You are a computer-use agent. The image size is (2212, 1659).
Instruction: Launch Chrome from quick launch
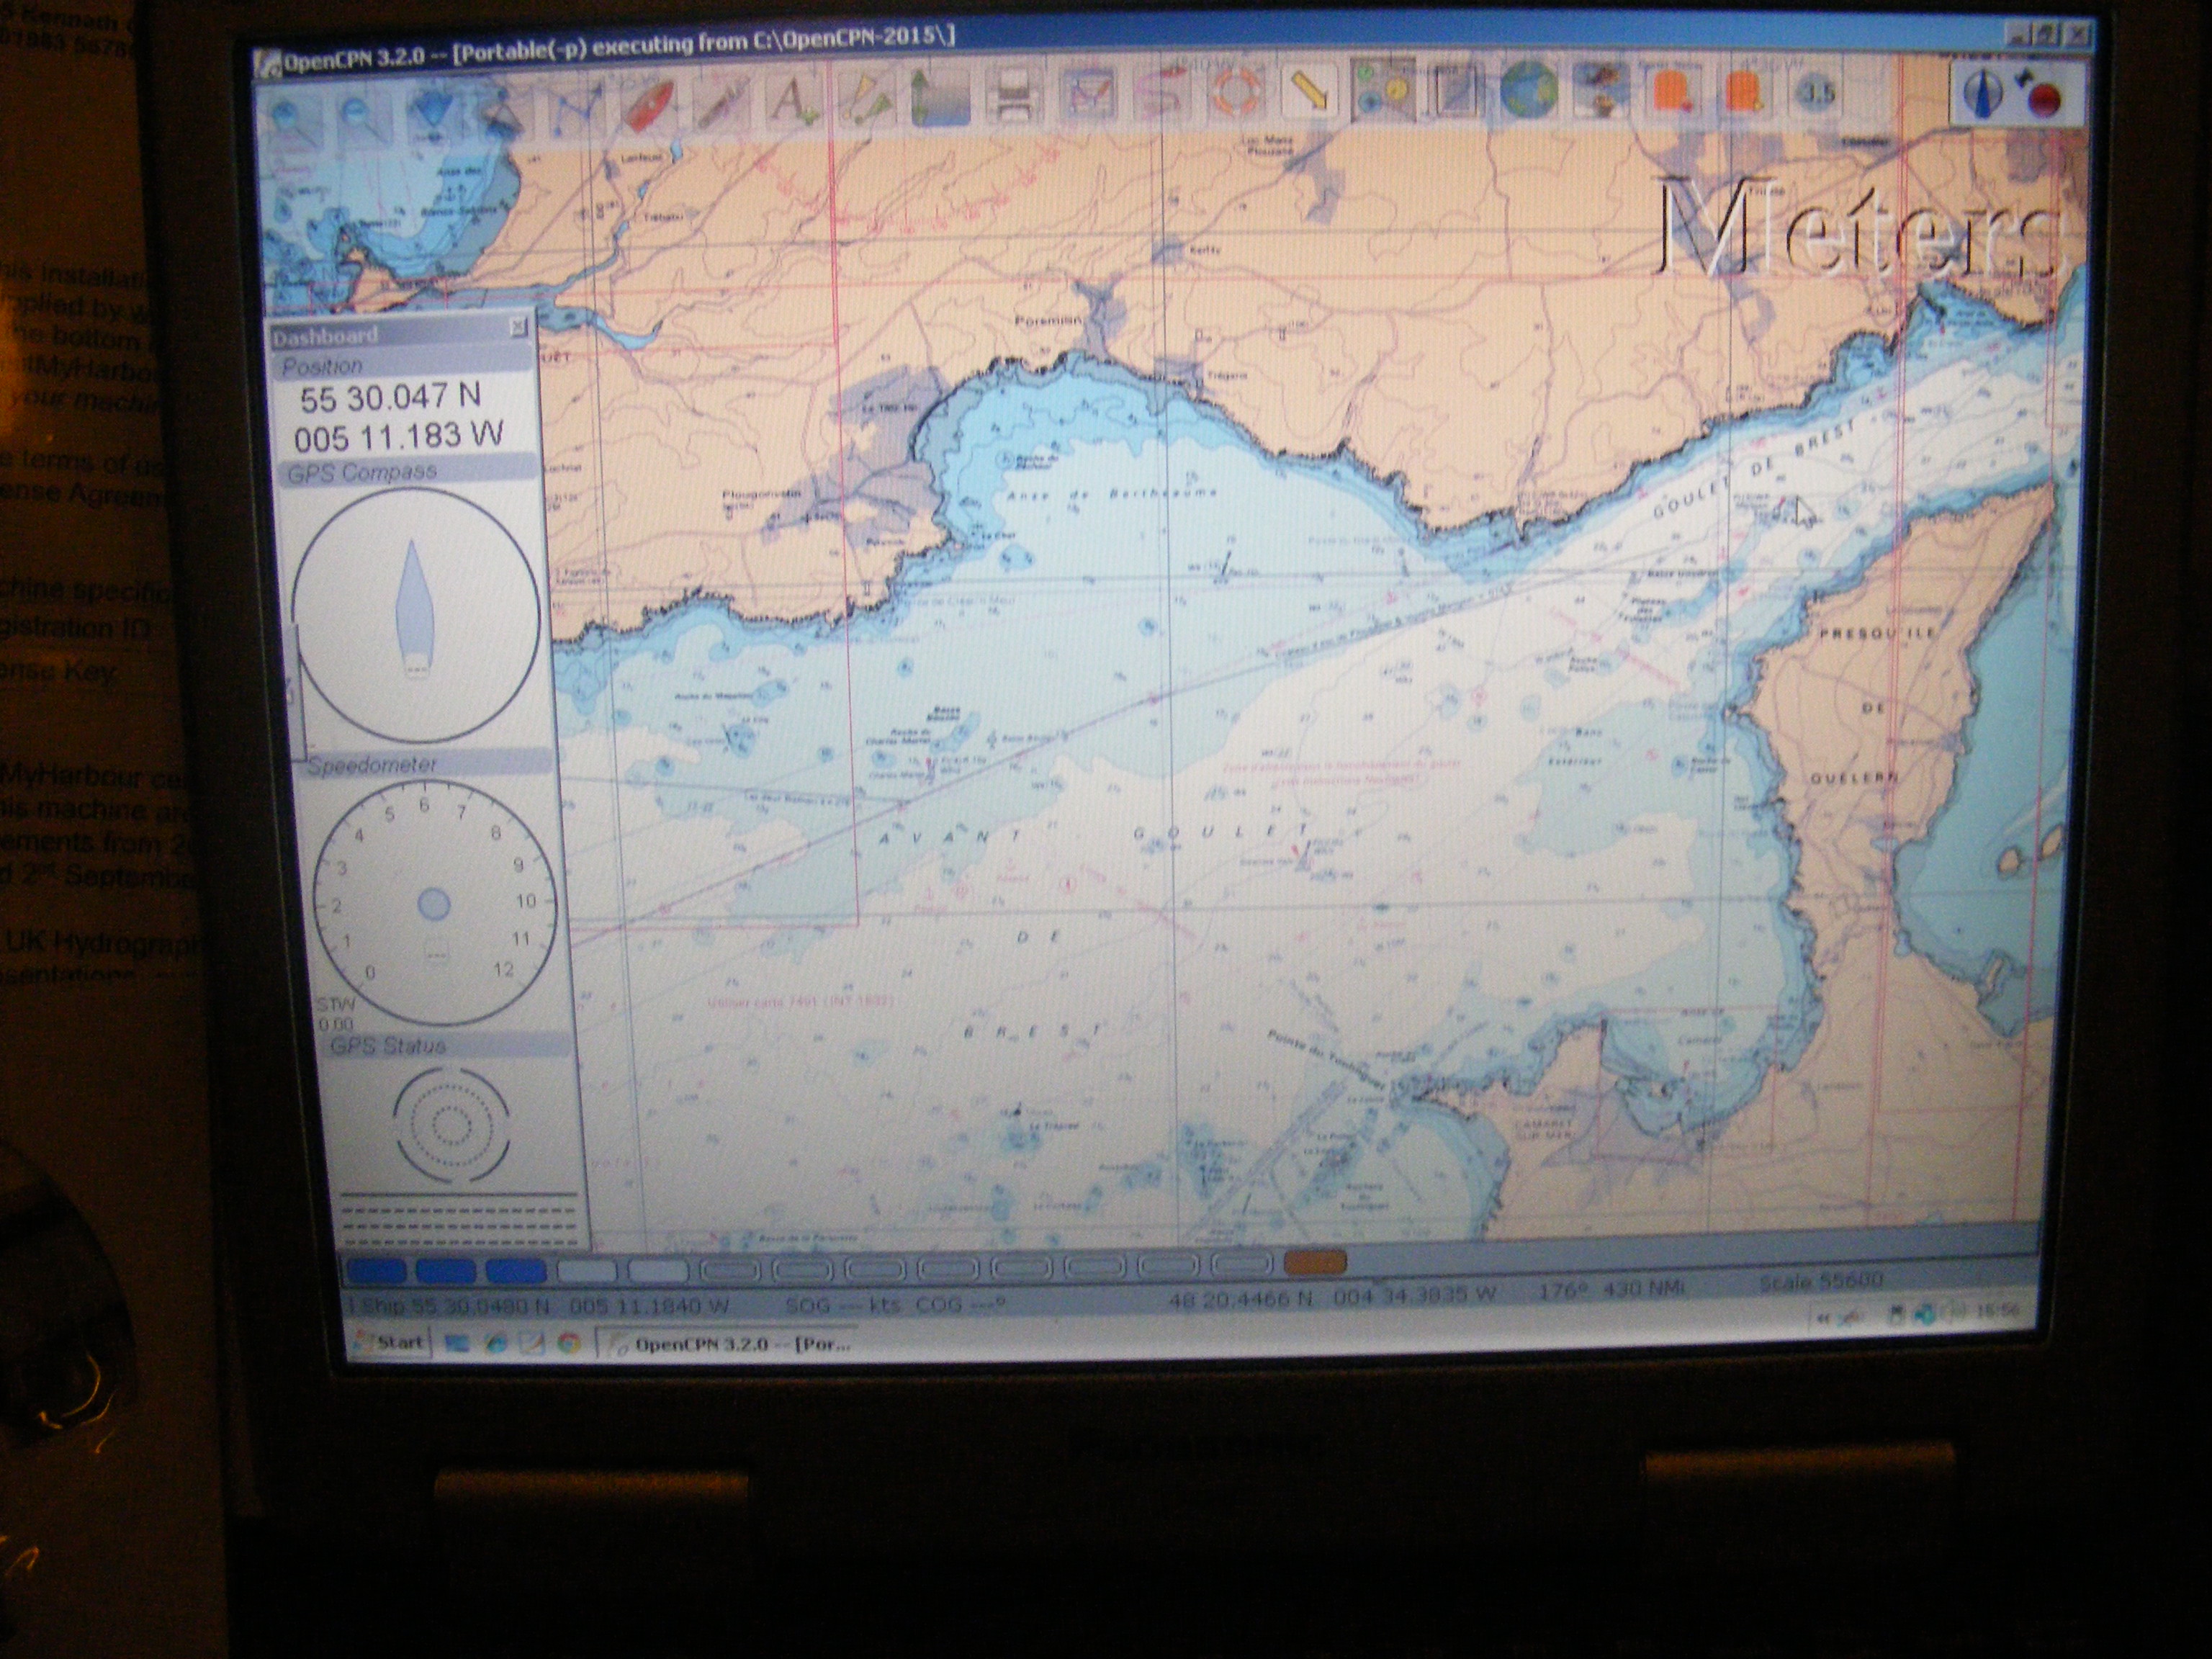click(x=568, y=1343)
